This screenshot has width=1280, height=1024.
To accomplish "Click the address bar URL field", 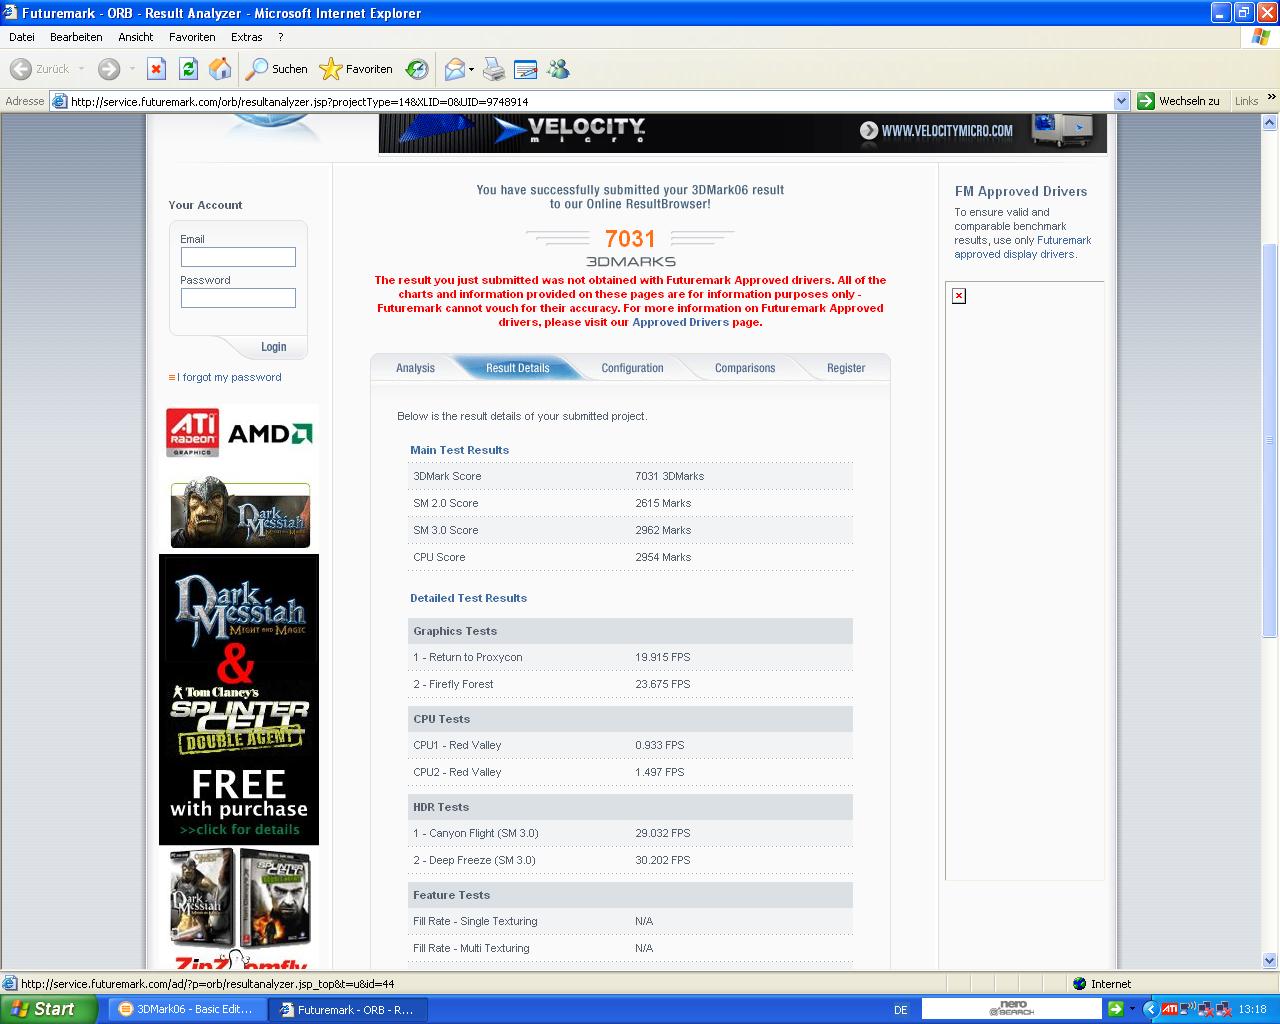I will (x=590, y=101).
